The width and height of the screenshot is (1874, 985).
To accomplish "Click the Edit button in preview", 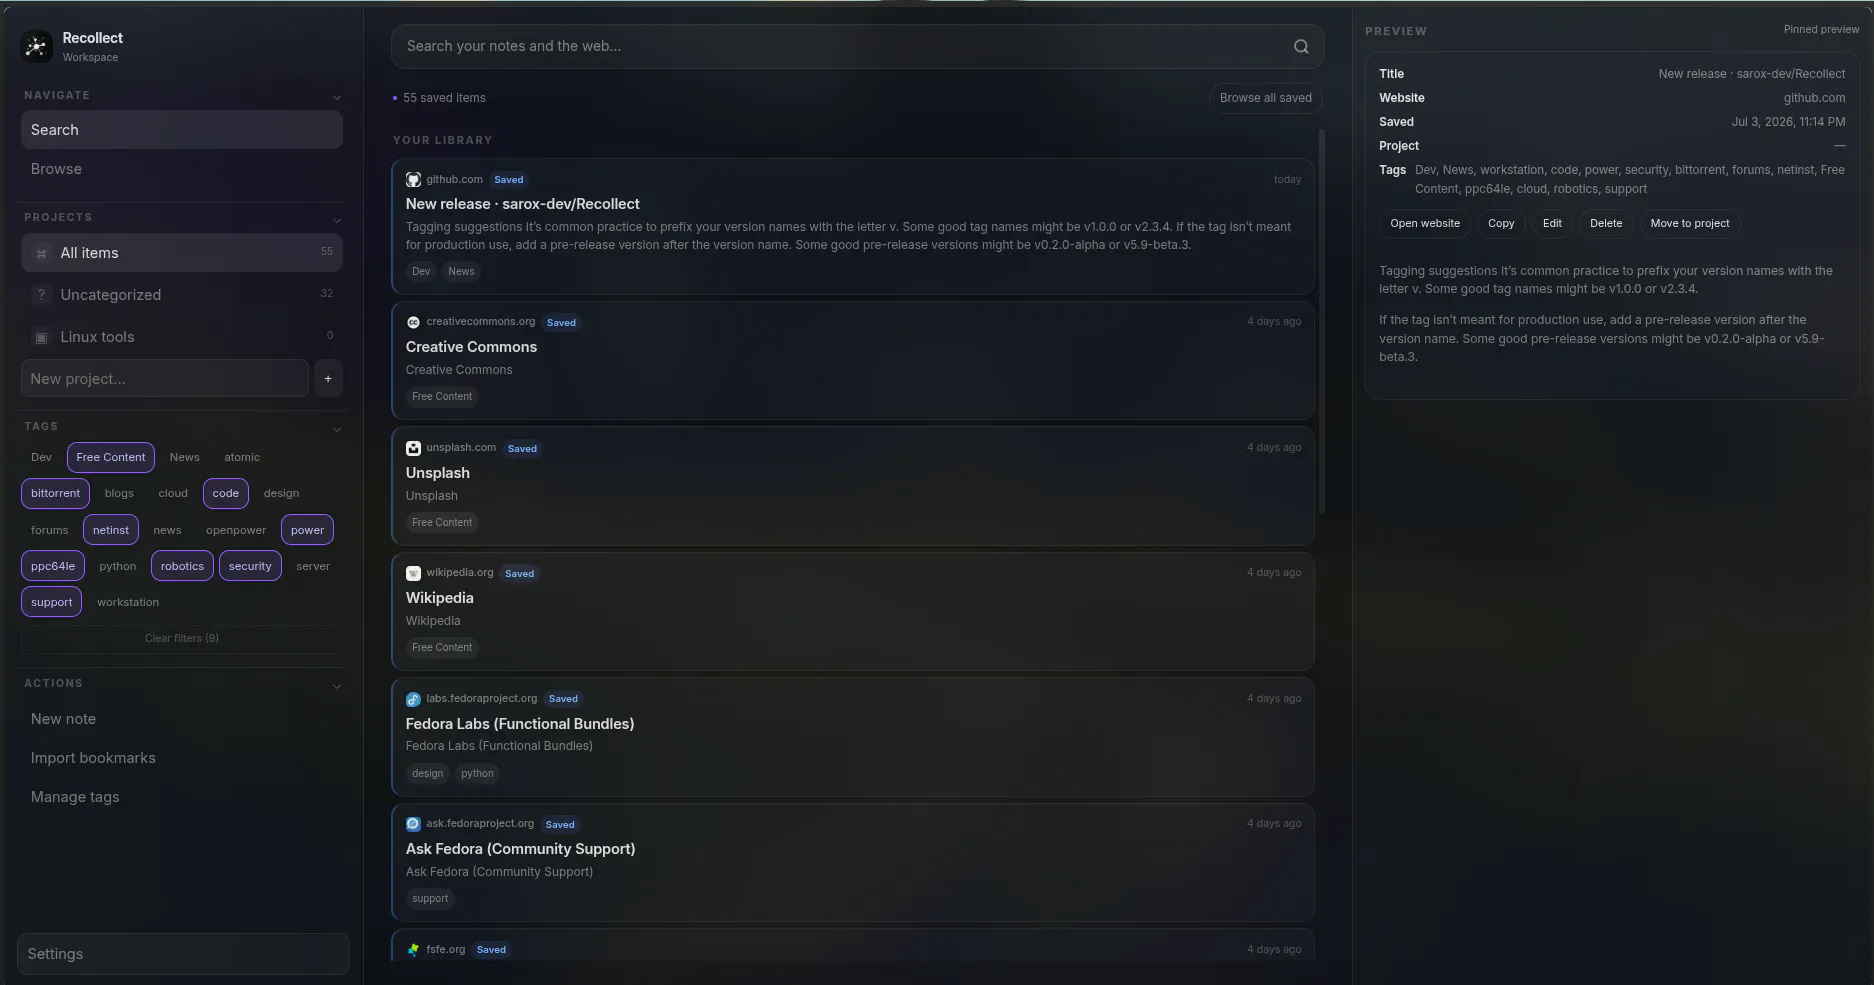I will (x=1551, y=224).
